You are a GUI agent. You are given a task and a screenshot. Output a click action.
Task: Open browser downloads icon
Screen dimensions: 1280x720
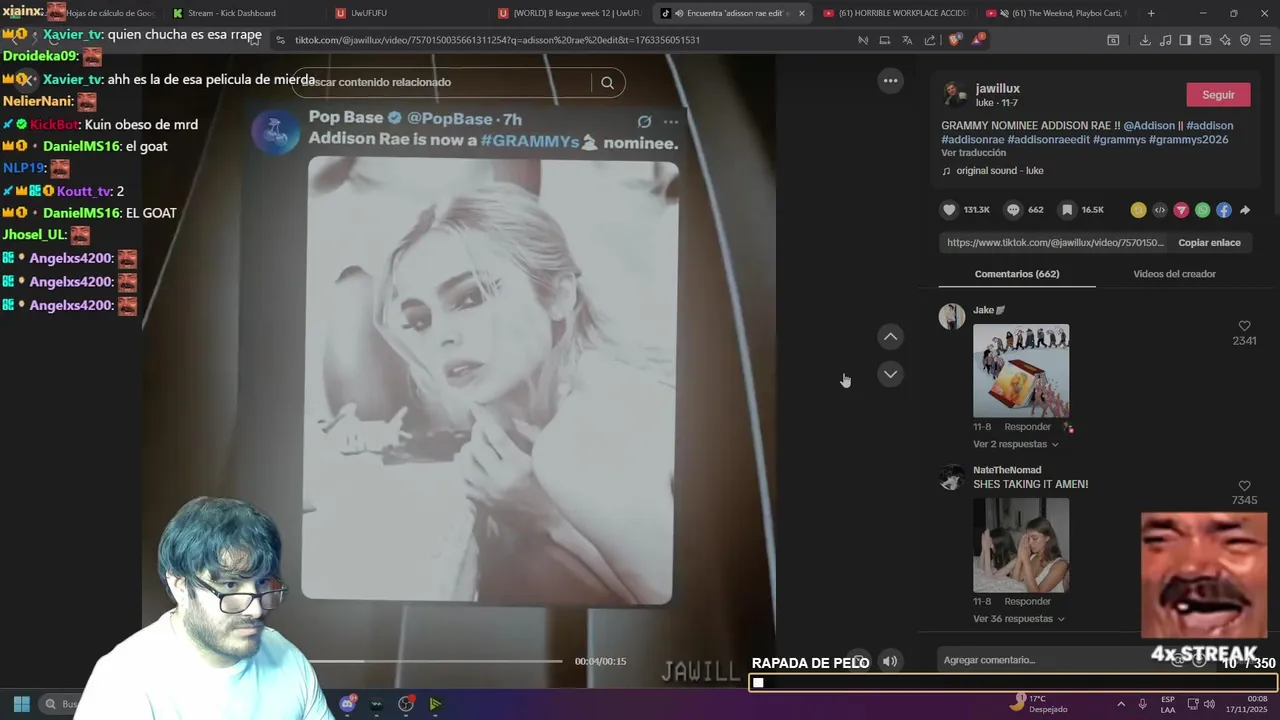pos(1145,40)
